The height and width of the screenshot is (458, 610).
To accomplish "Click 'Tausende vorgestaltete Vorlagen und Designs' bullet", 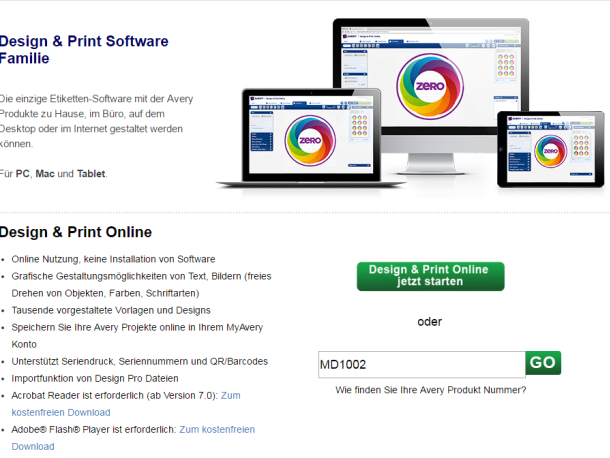I will [111, 310].
